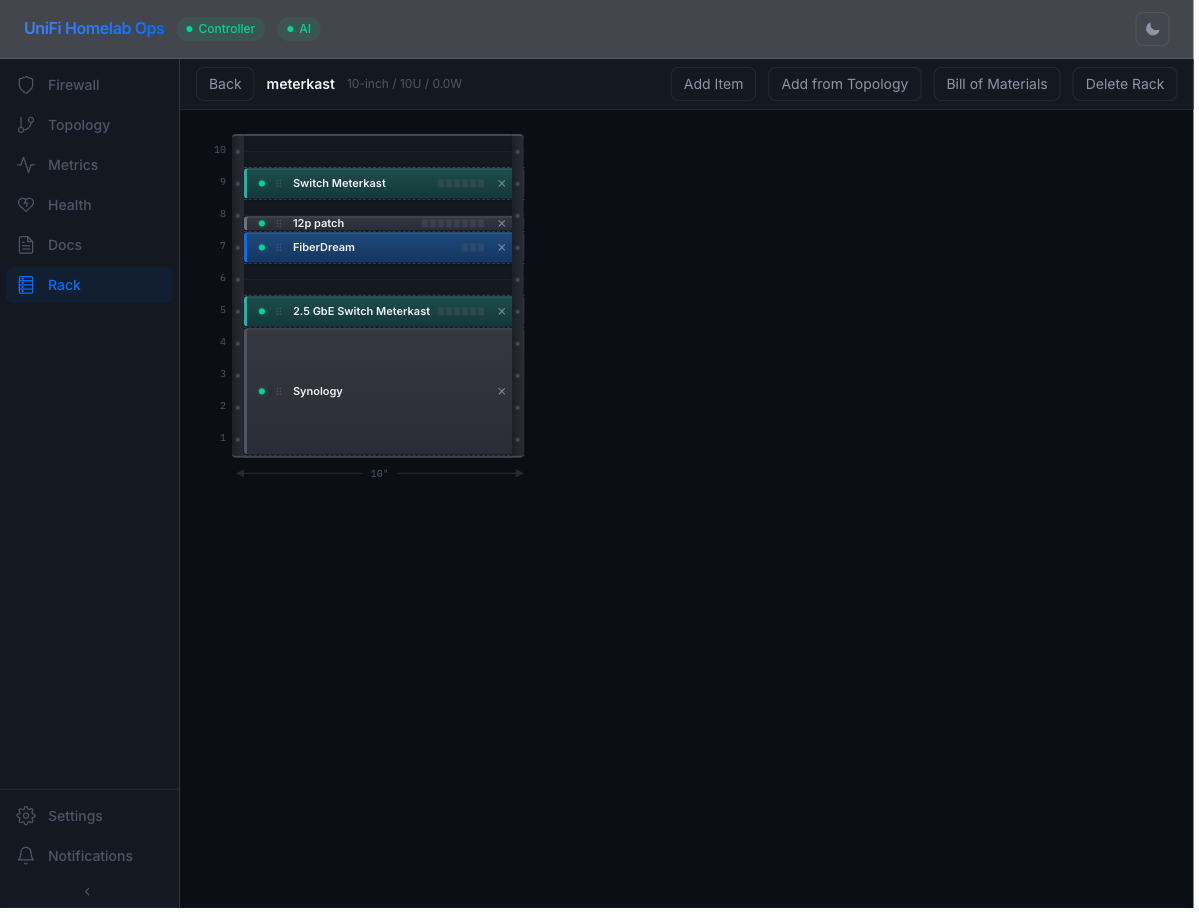Click the status dot on 12p patch

point(261,223)
